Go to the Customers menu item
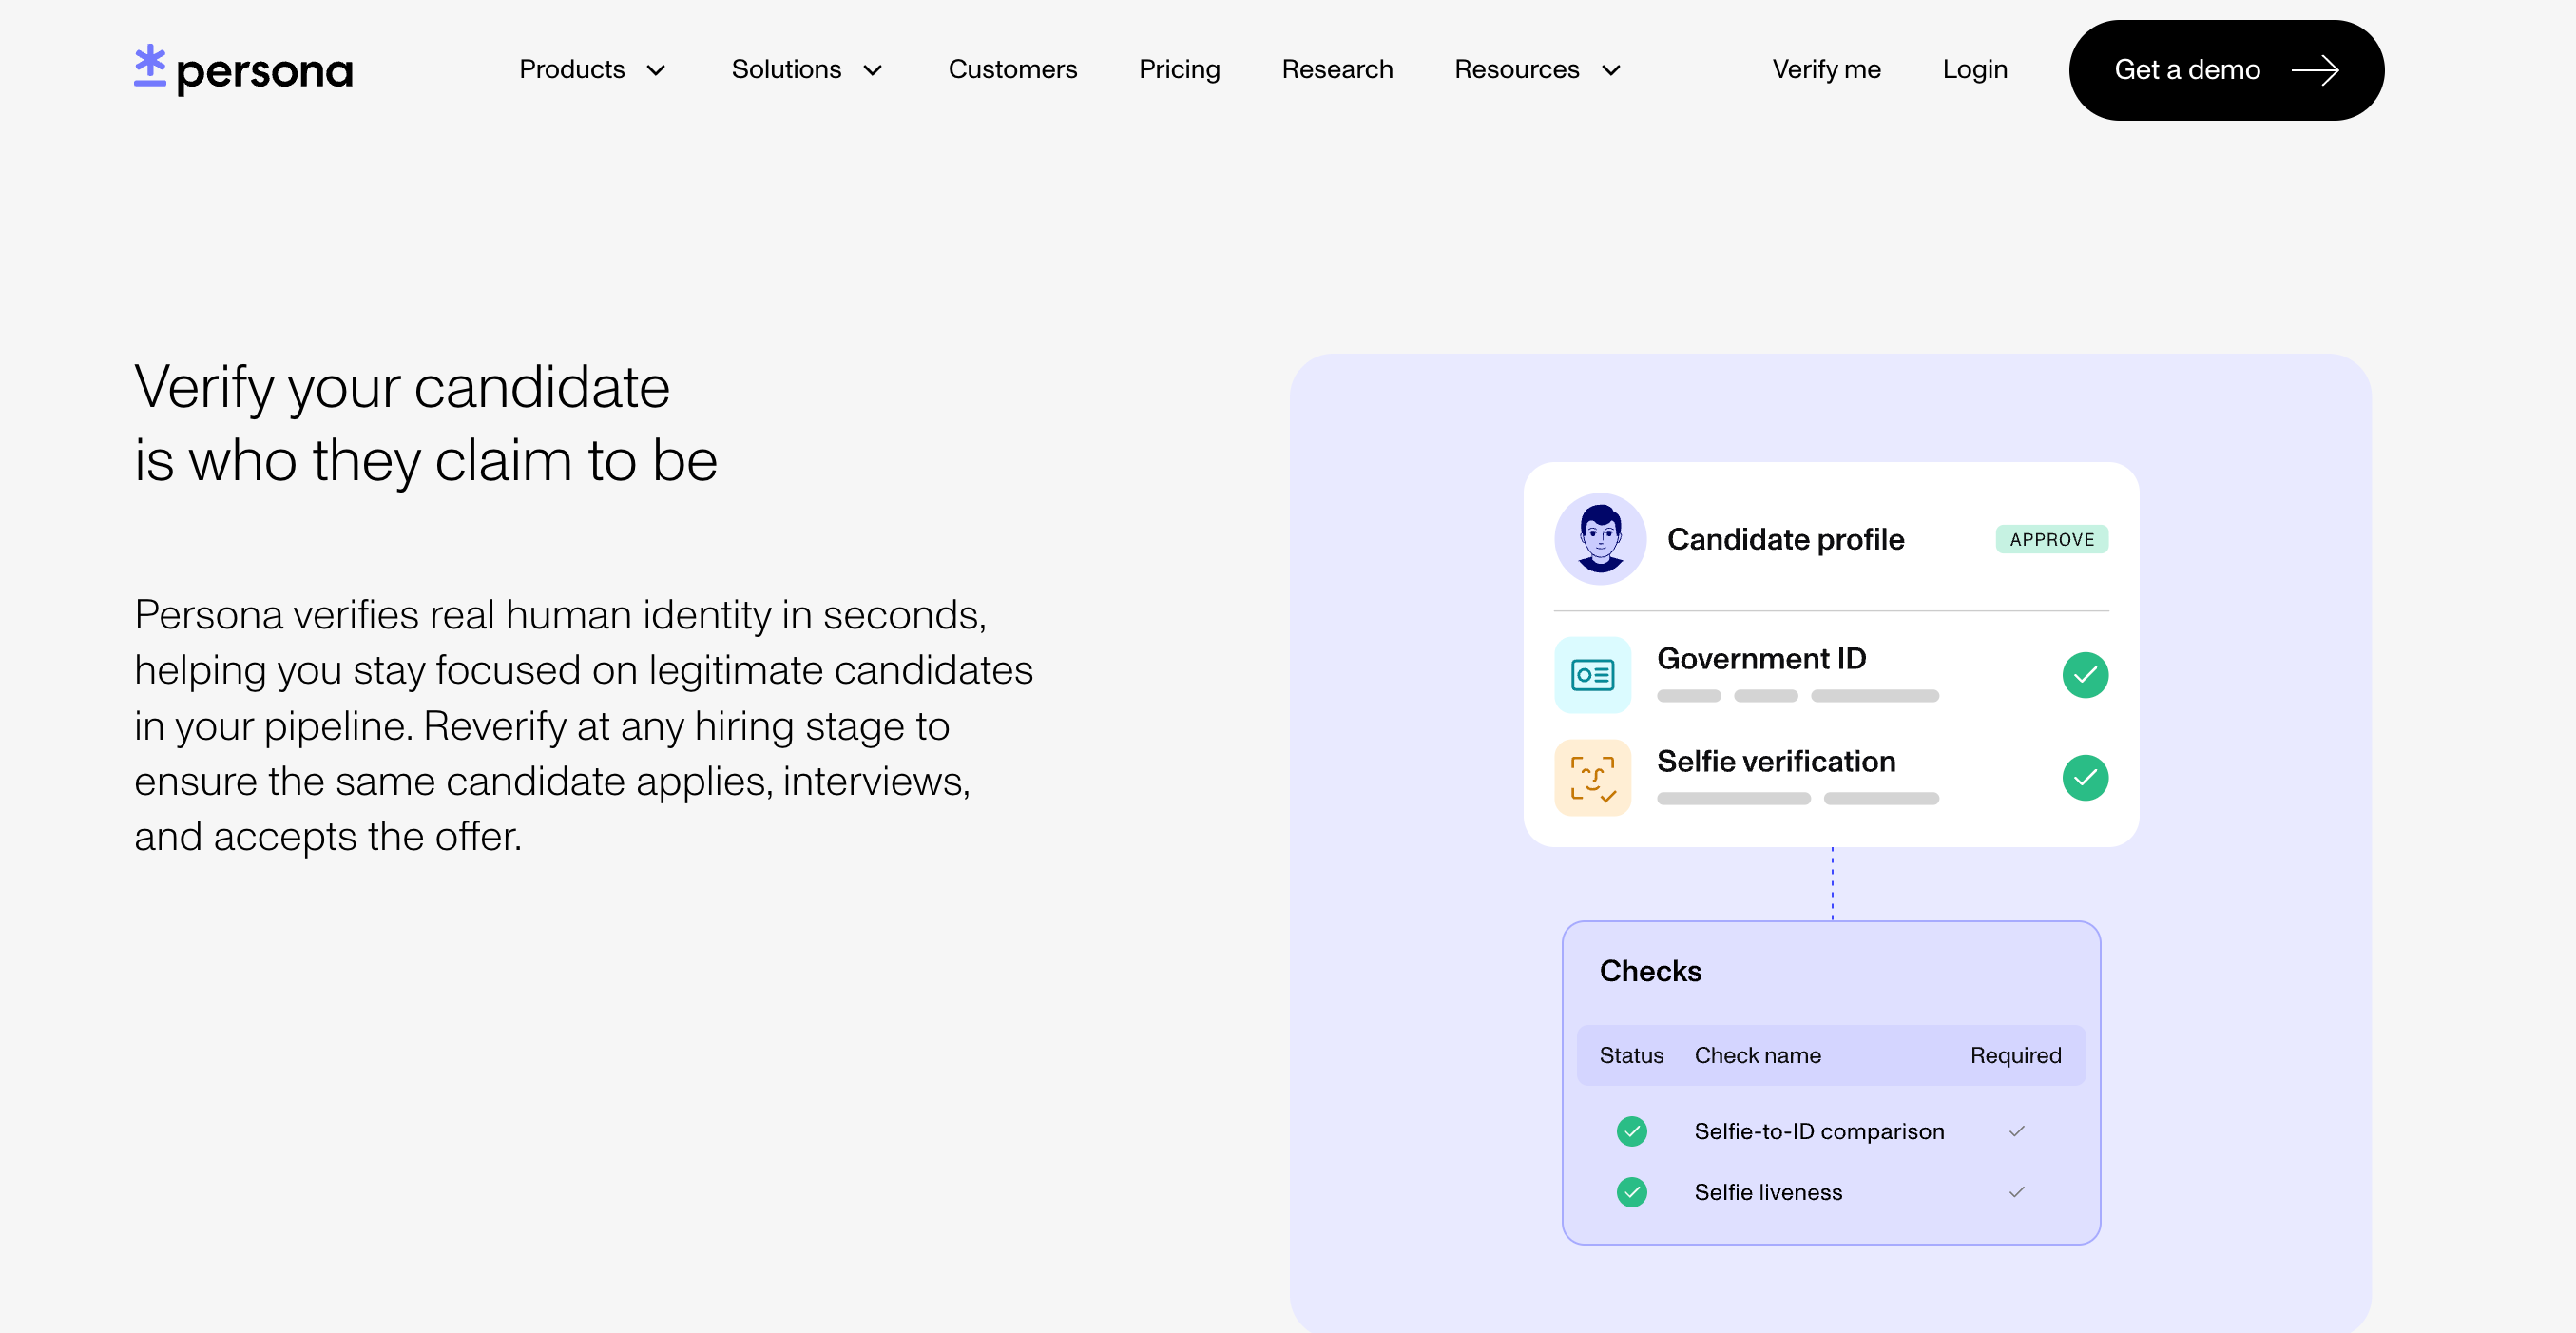The height and width of the screenshot is (1333, 2576). click(x=1012, y=70)
